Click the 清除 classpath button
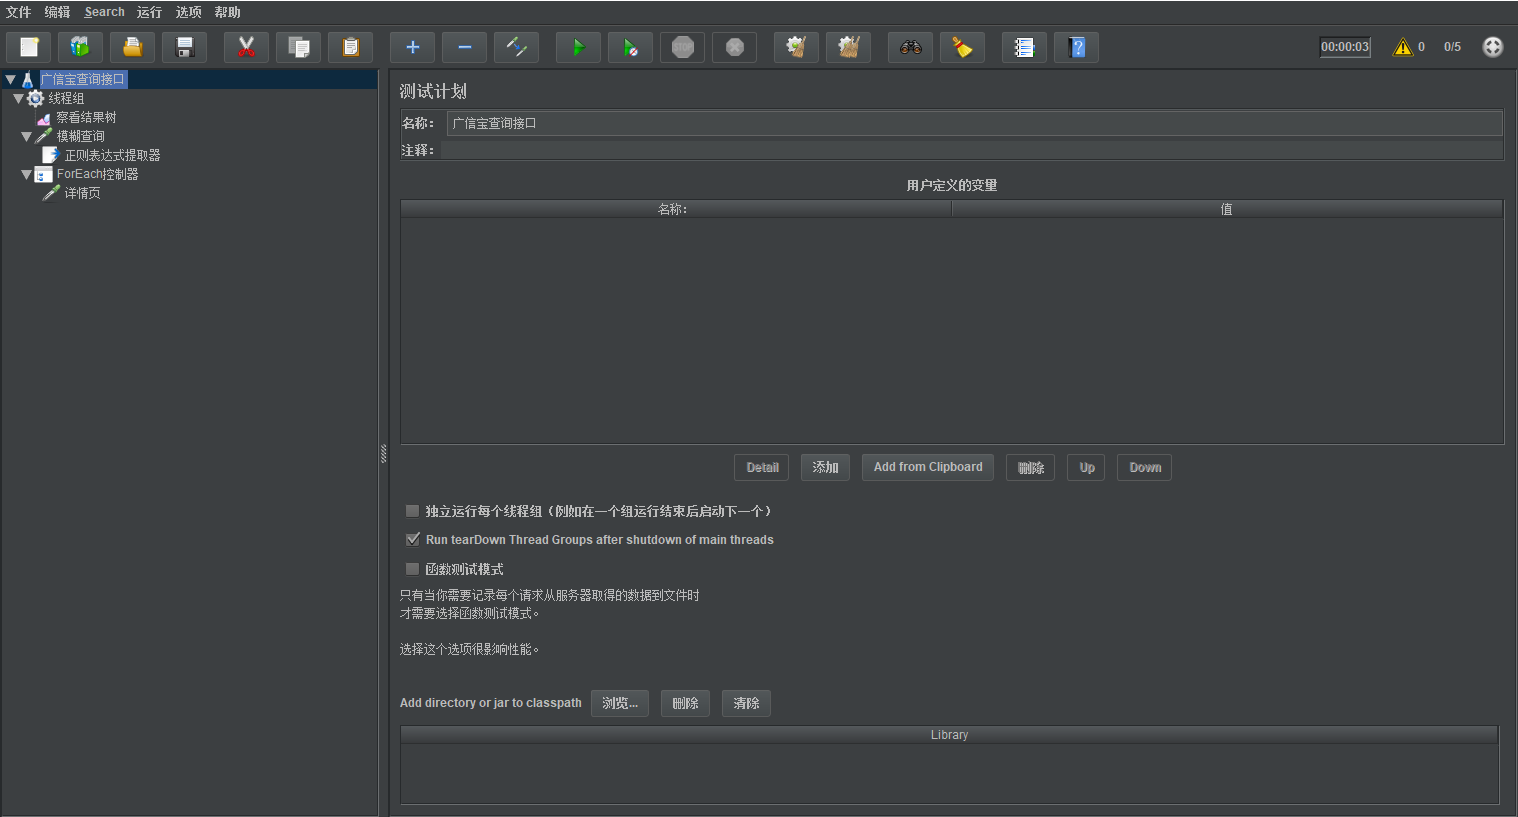Screen dimensions: 1518x817 tap(746, 703)
